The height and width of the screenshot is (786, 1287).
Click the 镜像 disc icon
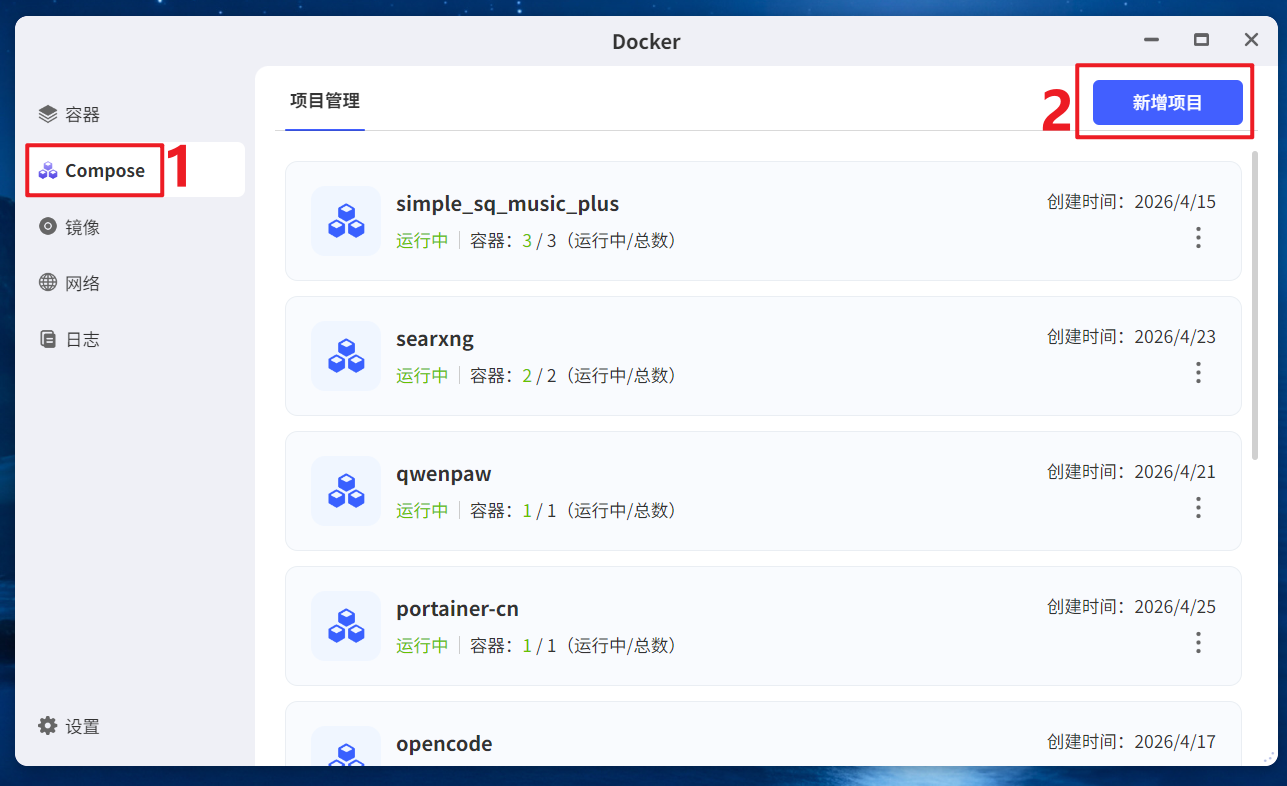pyautogui.click(x=48, y=227)
